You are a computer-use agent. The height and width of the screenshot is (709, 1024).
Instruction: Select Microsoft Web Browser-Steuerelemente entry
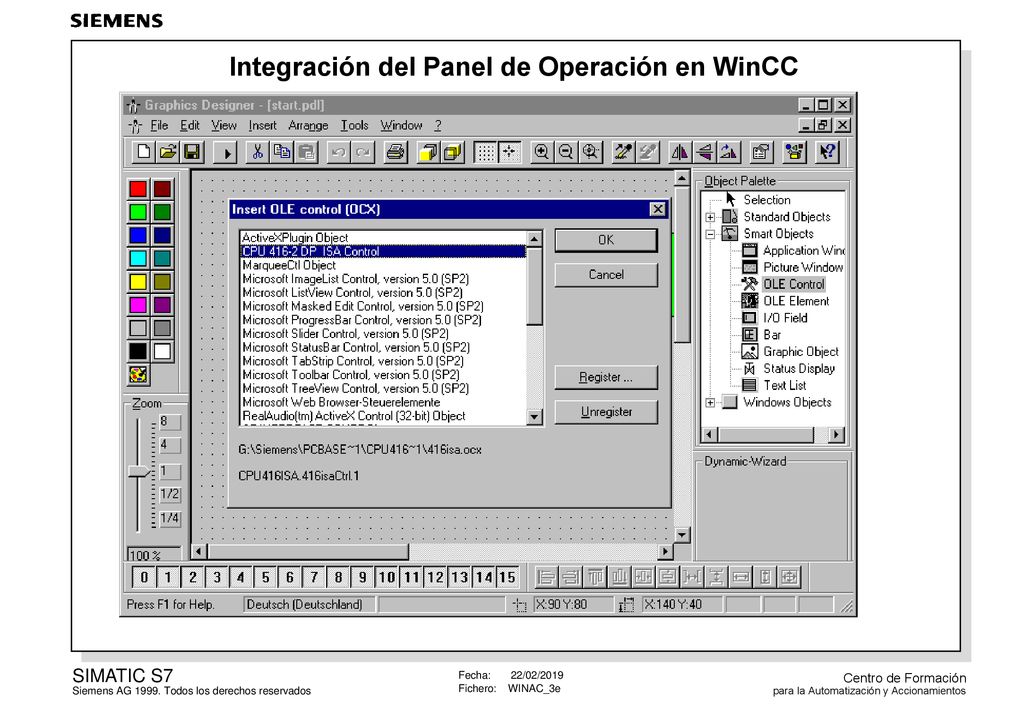[x=383, y=402]
